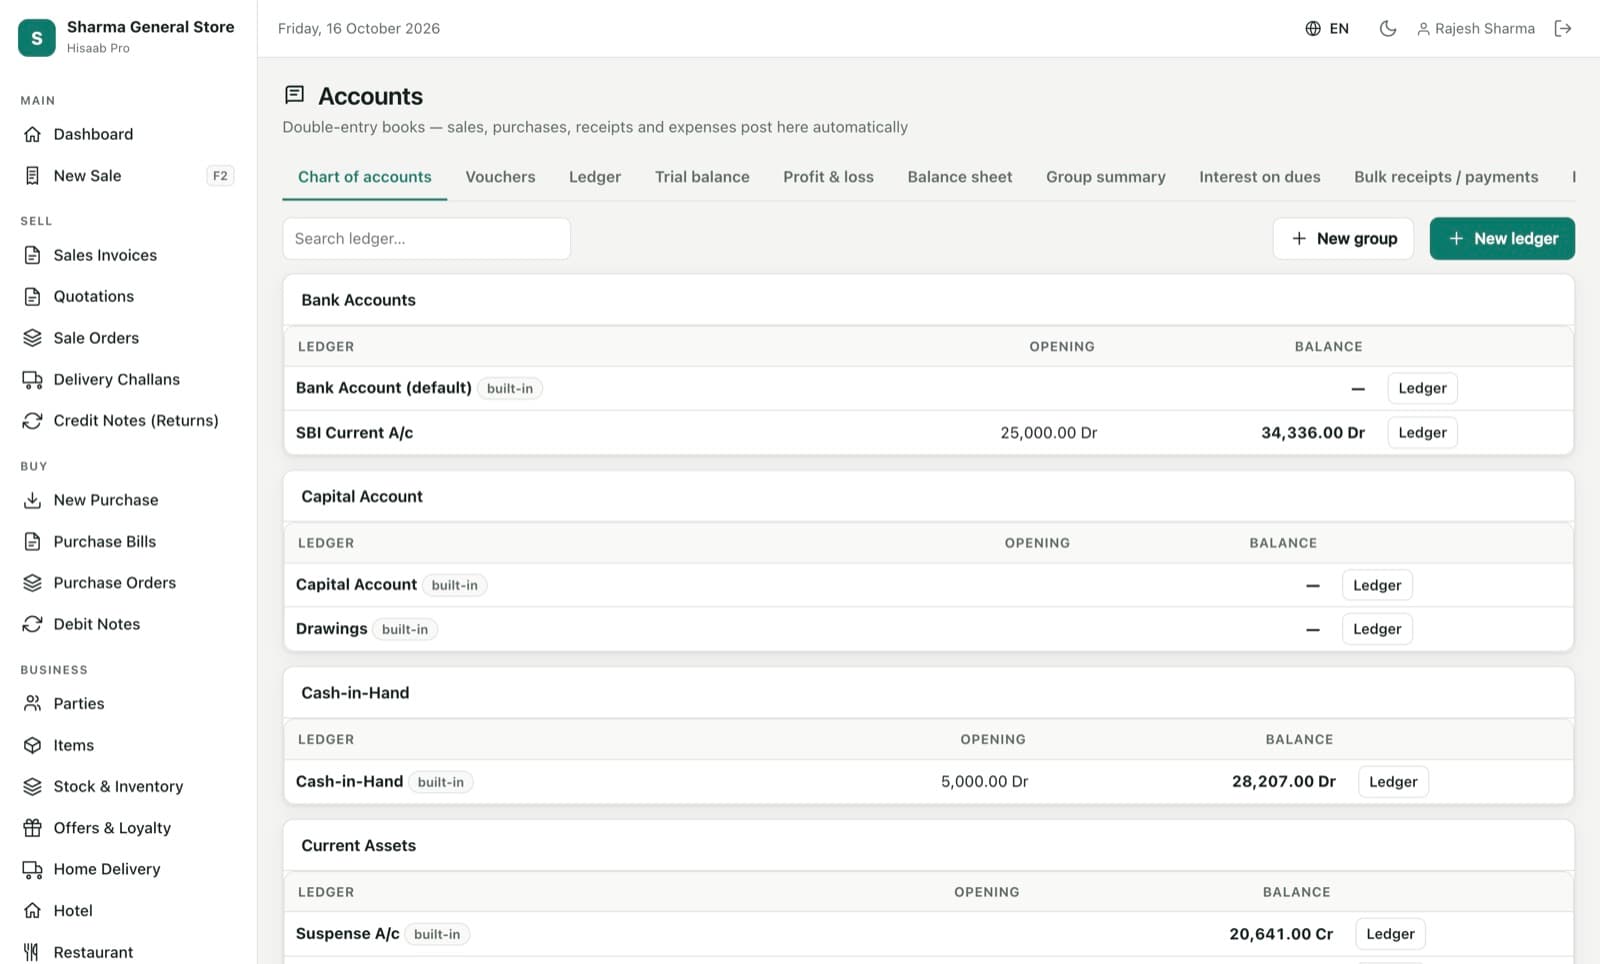Open Sale Orders layers icon
1600x964 pixels.
tap(33, 338)
